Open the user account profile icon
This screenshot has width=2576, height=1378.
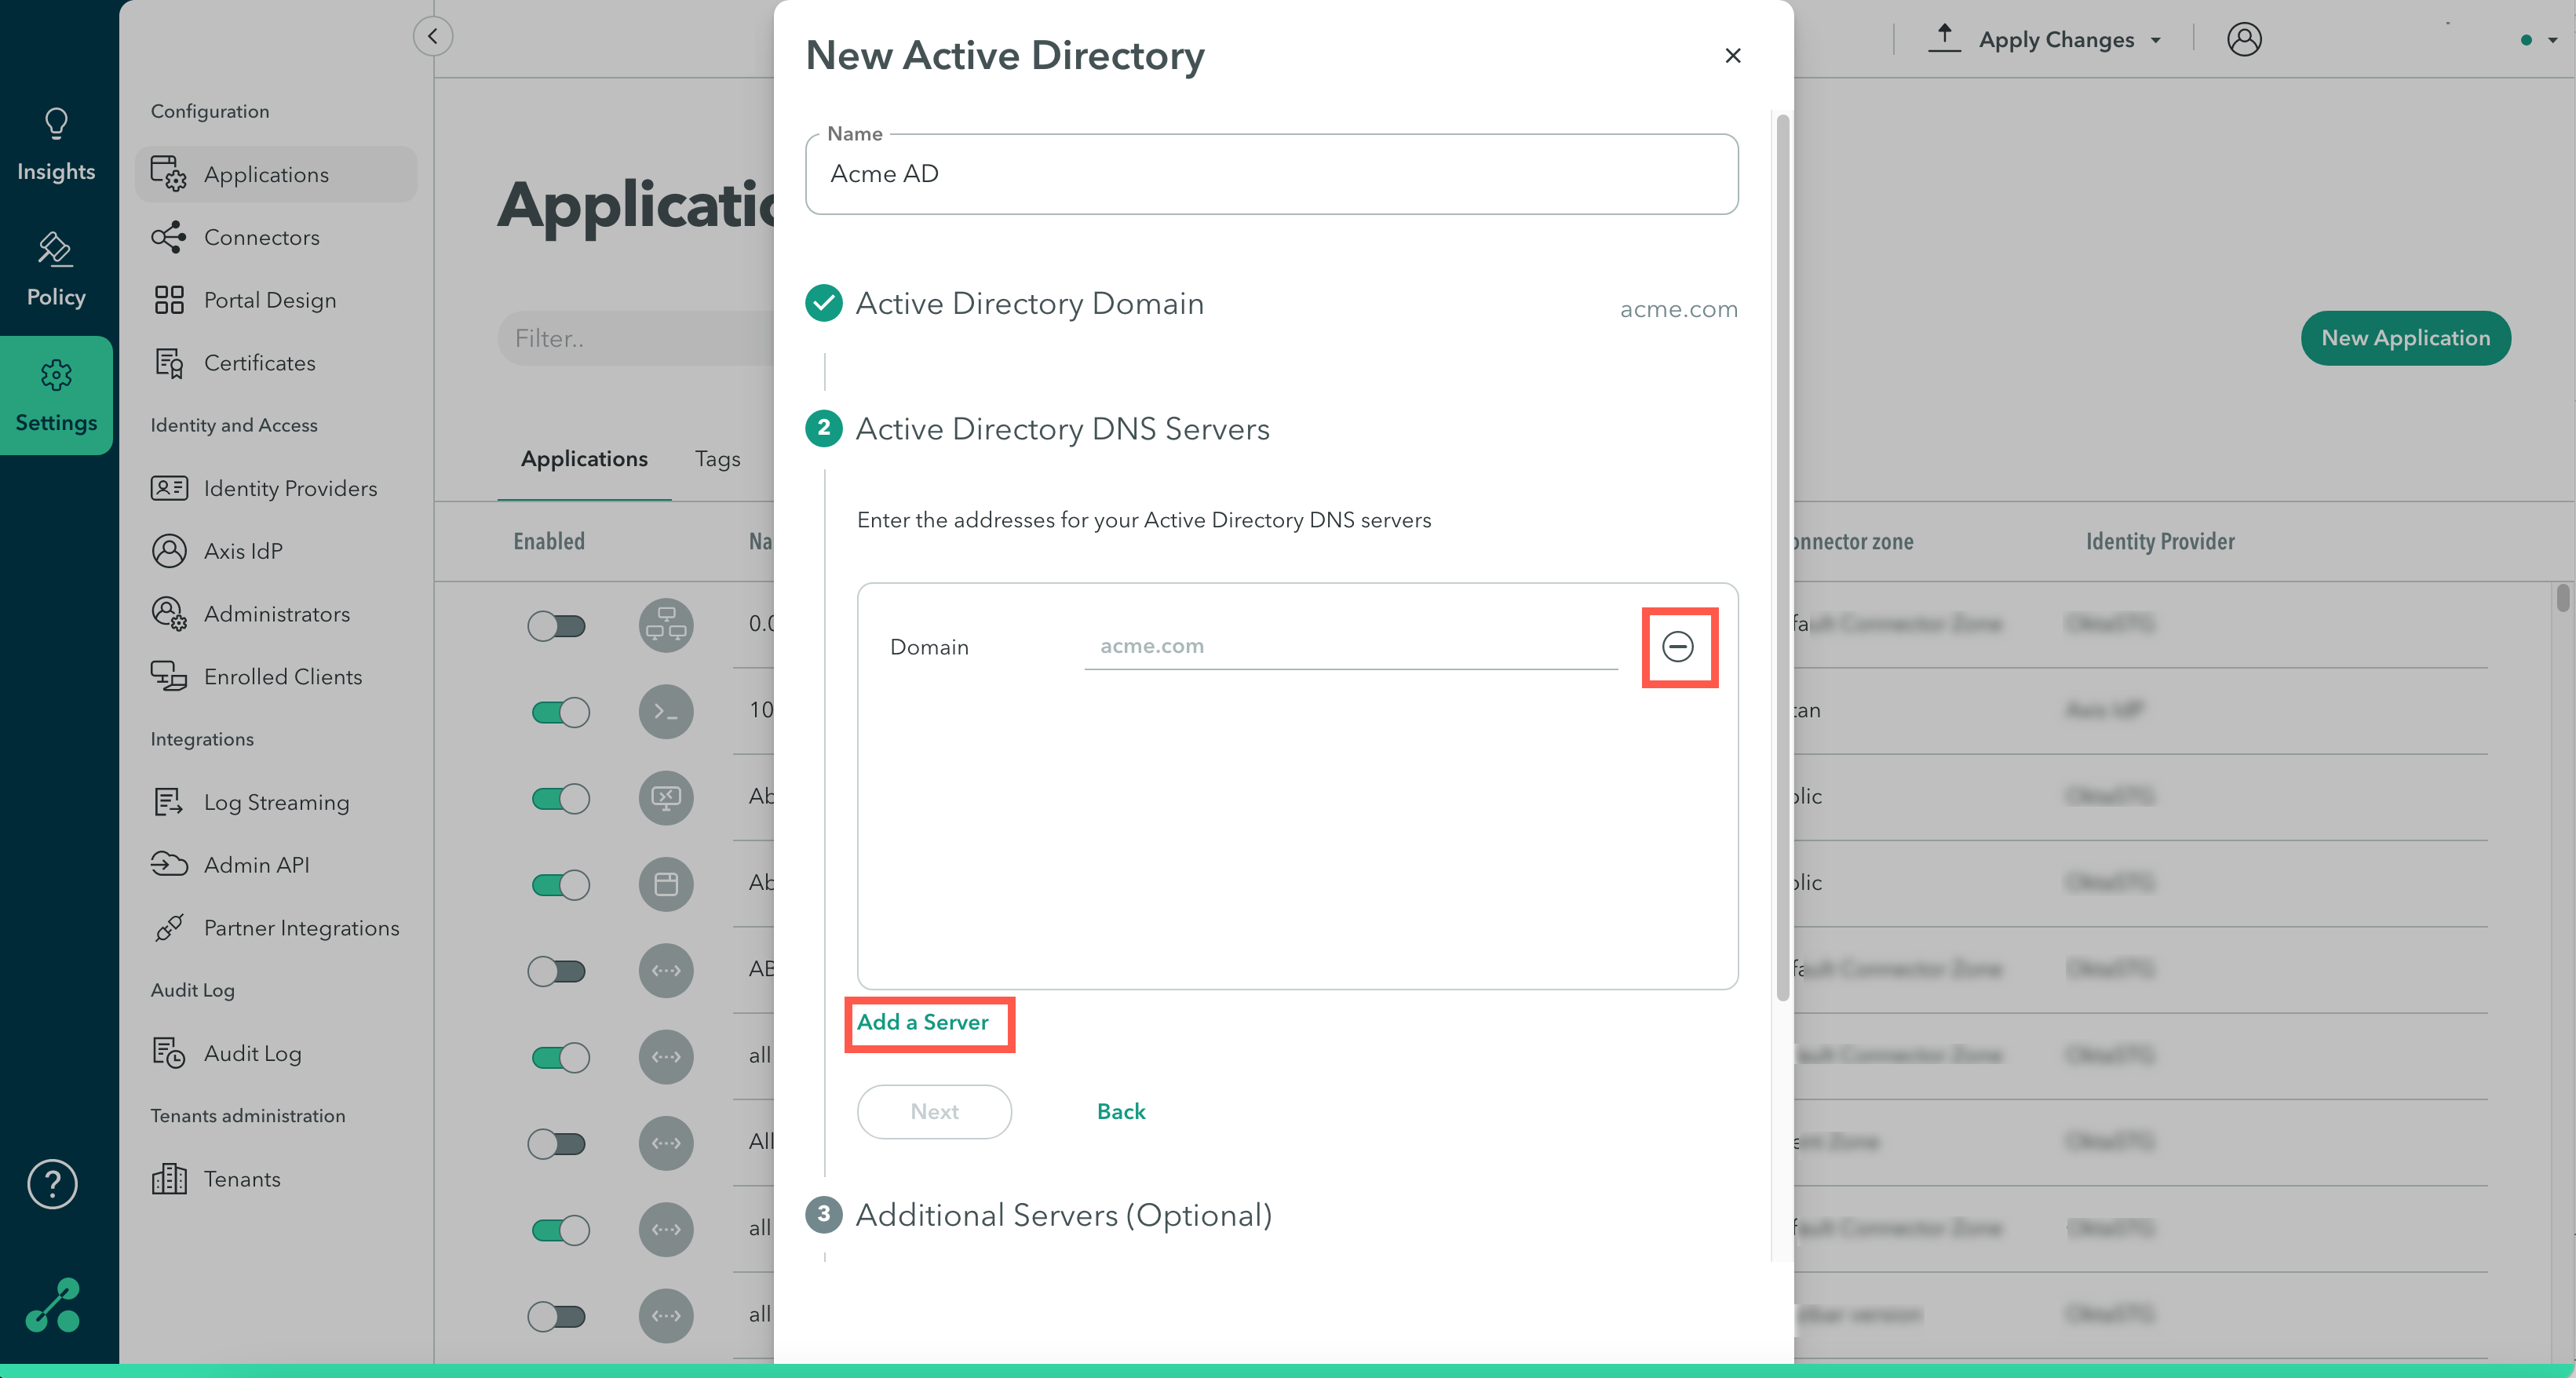tap(2243, 40)
